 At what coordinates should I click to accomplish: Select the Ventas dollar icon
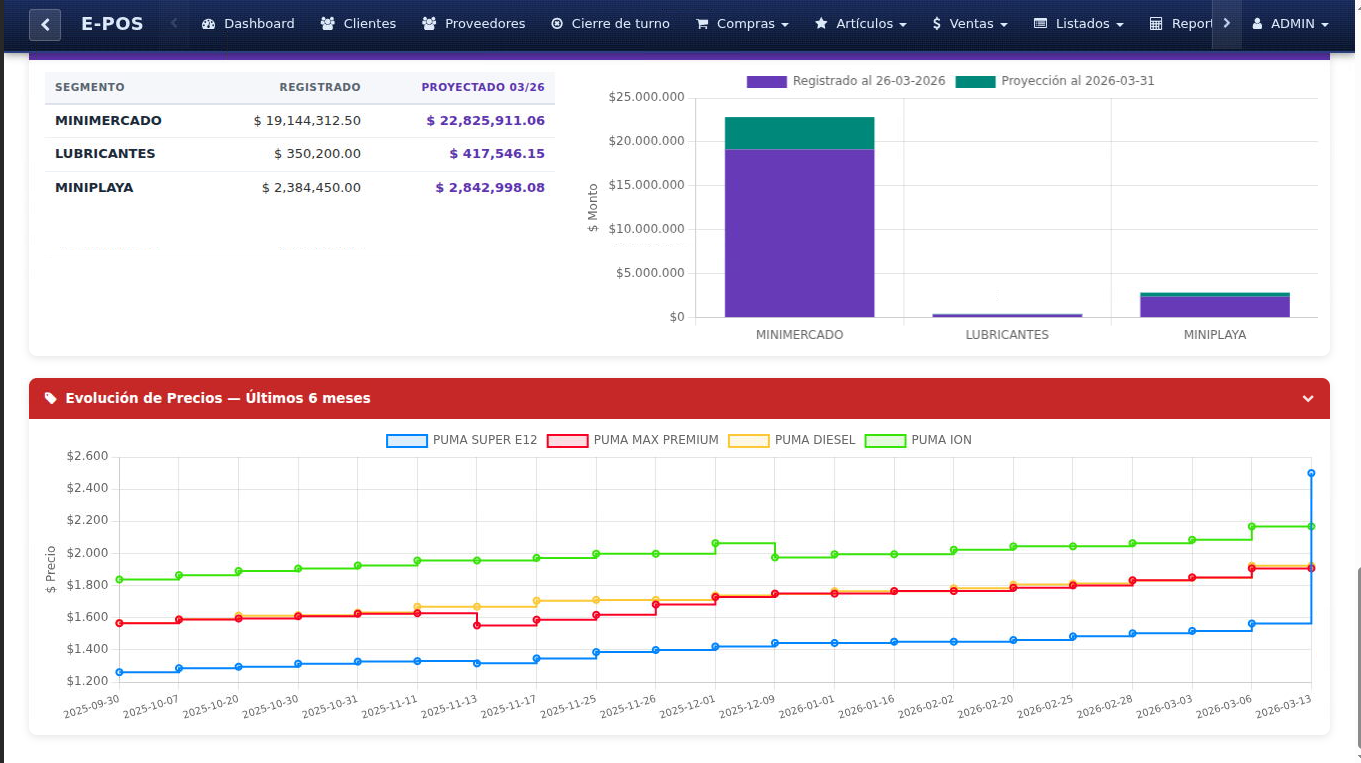point(938,24)
